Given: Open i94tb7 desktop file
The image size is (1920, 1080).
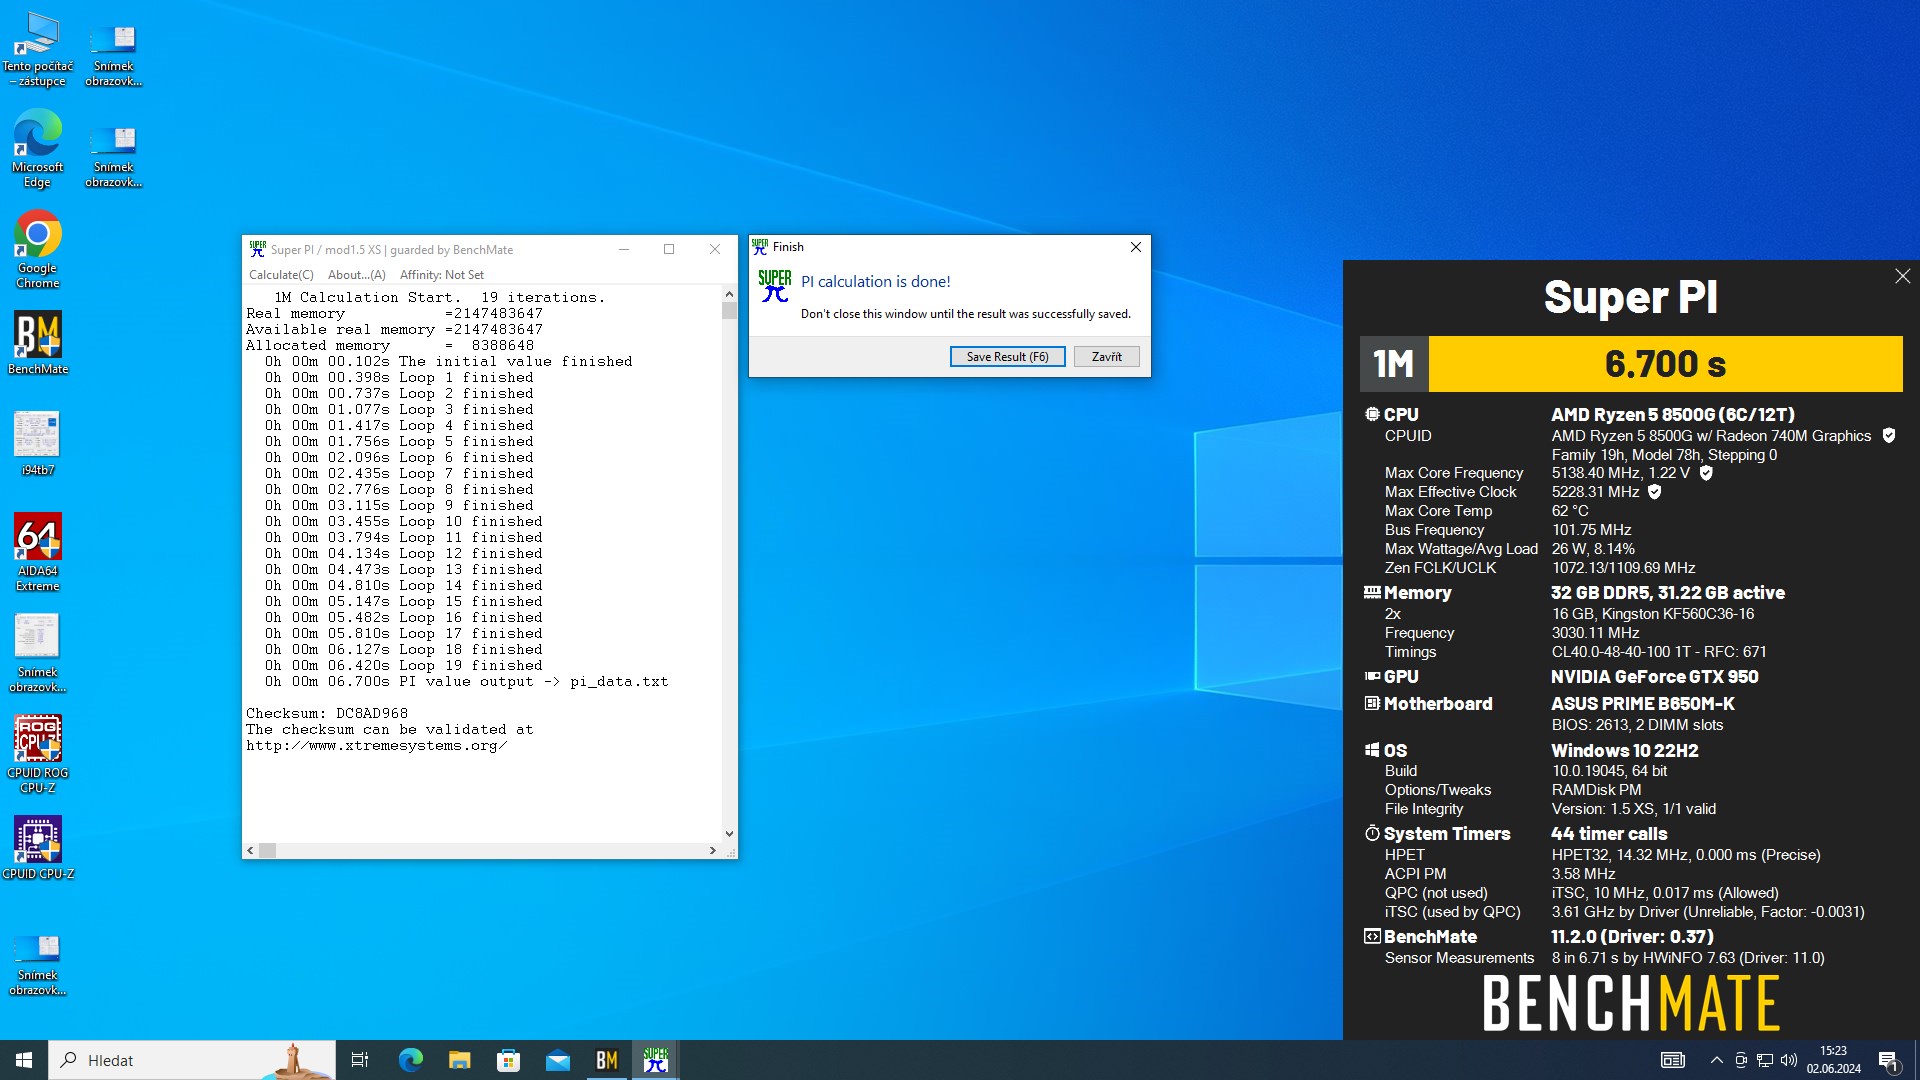Looking at the screenshot, I should (x=38, y=443).
